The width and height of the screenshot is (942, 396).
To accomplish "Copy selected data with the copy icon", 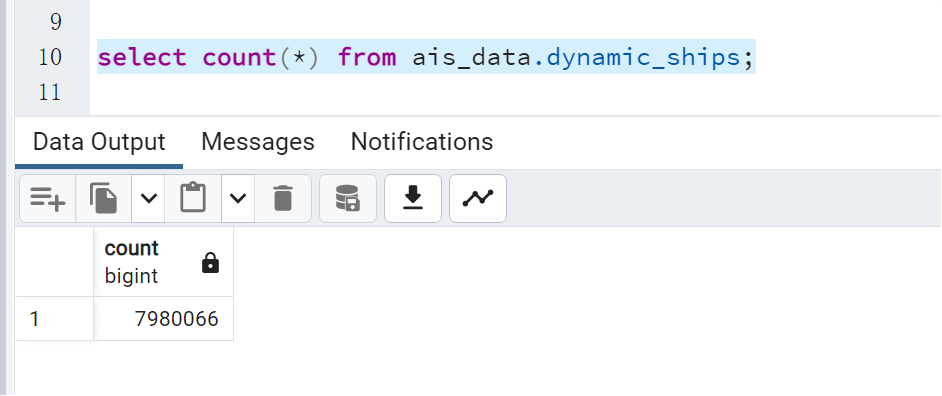I will click(103, 198).
